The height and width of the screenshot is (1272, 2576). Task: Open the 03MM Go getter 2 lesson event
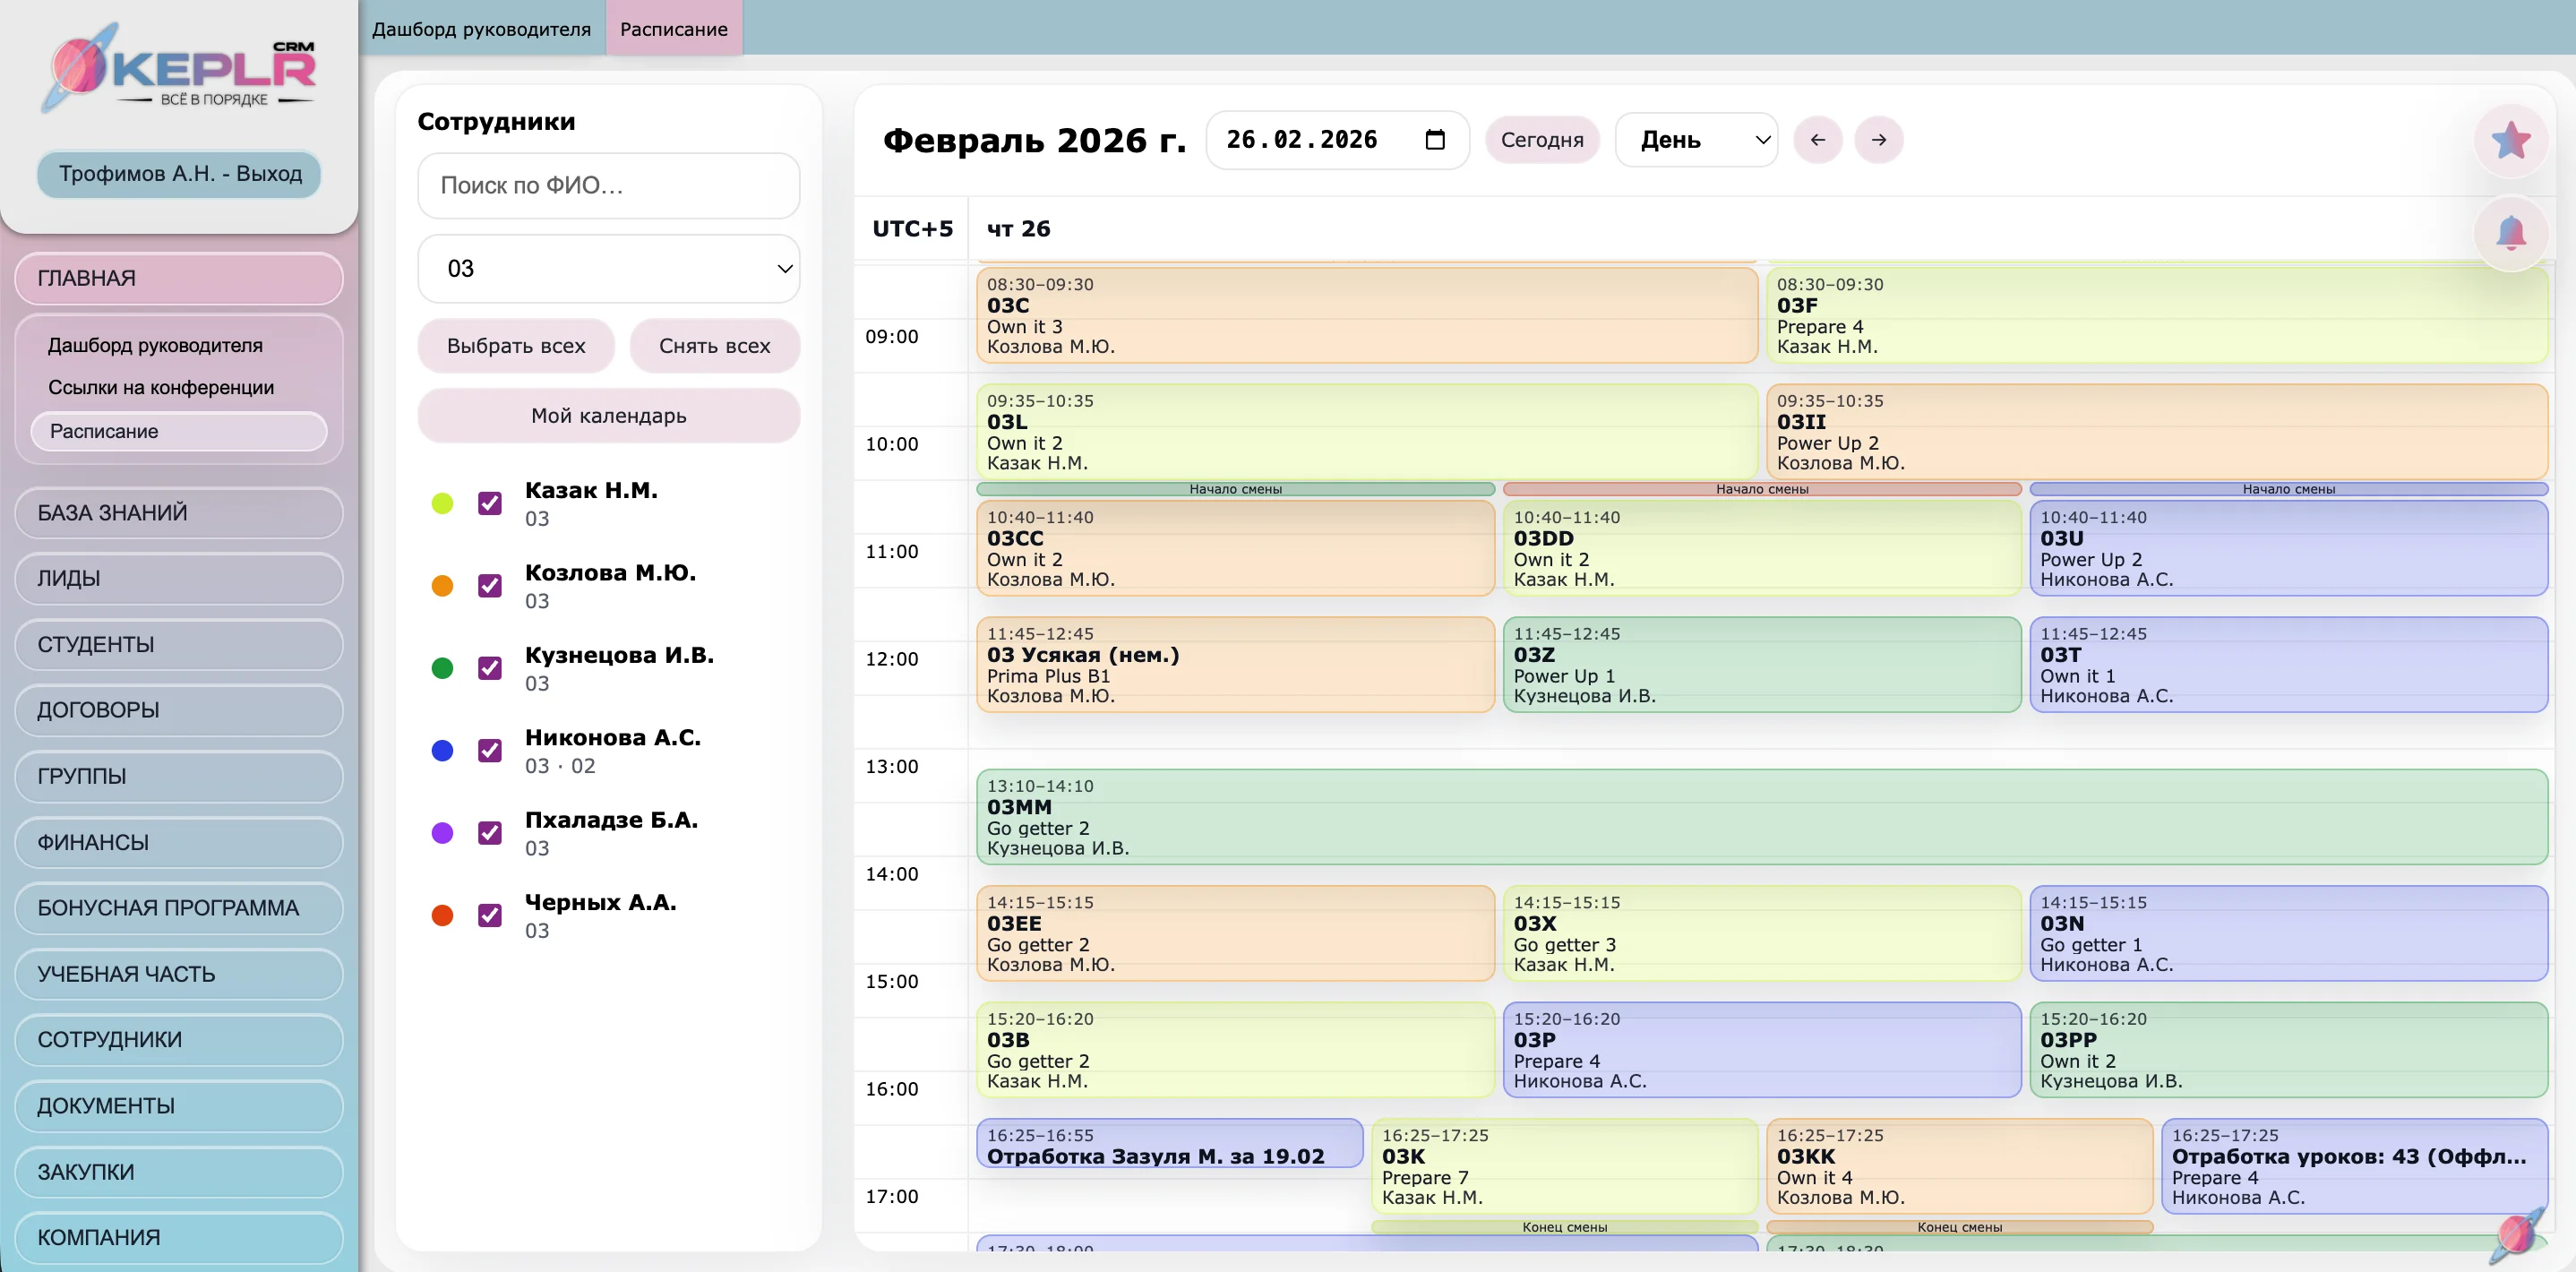click(1760, 817)
